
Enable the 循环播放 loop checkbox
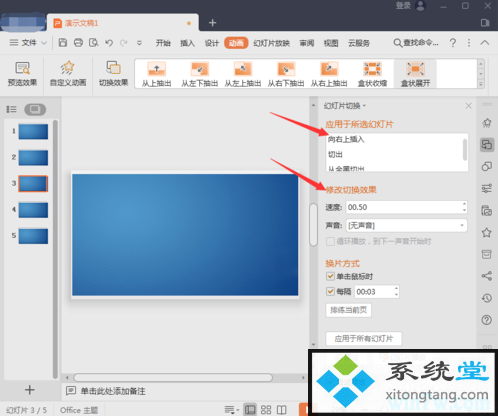(330, 241)
